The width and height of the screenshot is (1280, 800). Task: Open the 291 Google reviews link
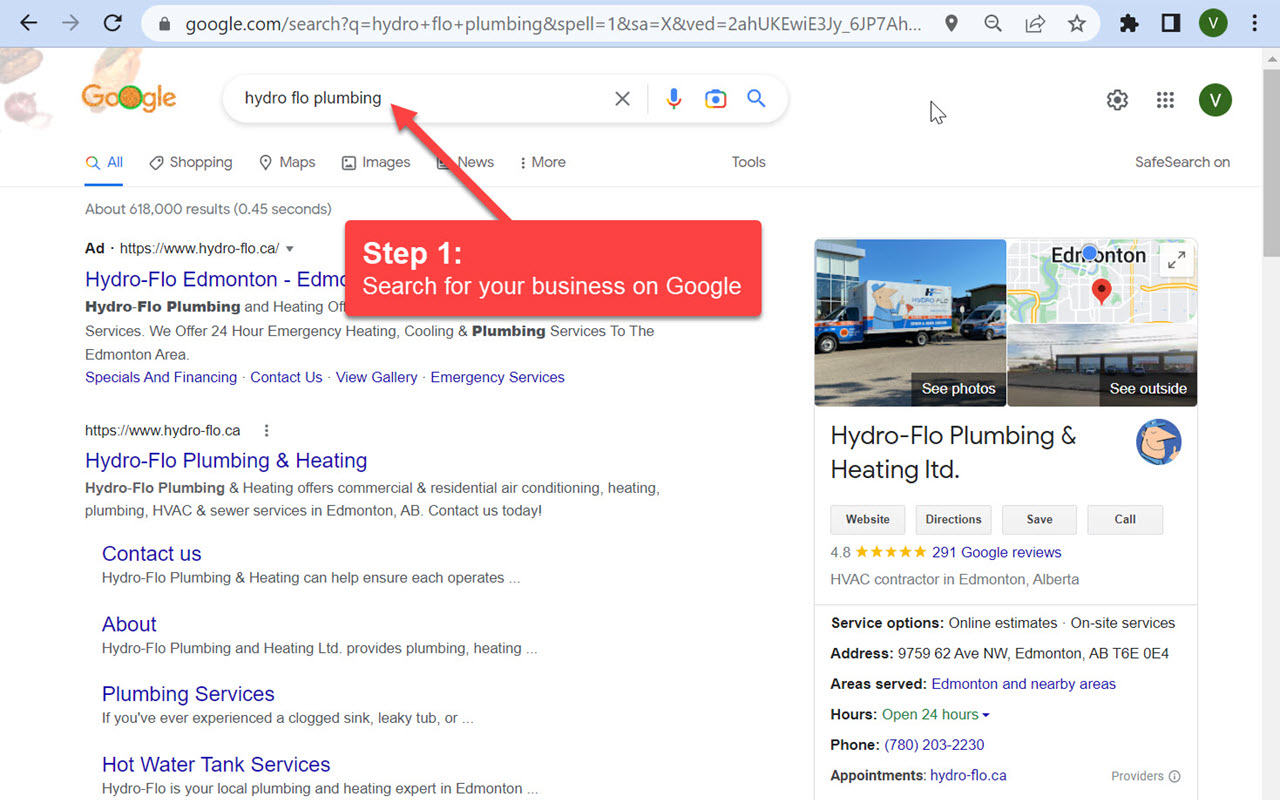click(x=997, y=552)
